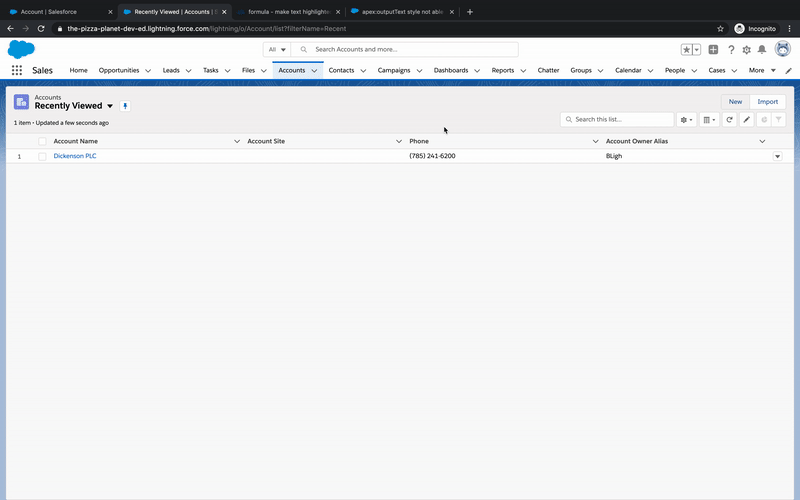Open row actions for Dickenson PLC

tap(777, 156)
